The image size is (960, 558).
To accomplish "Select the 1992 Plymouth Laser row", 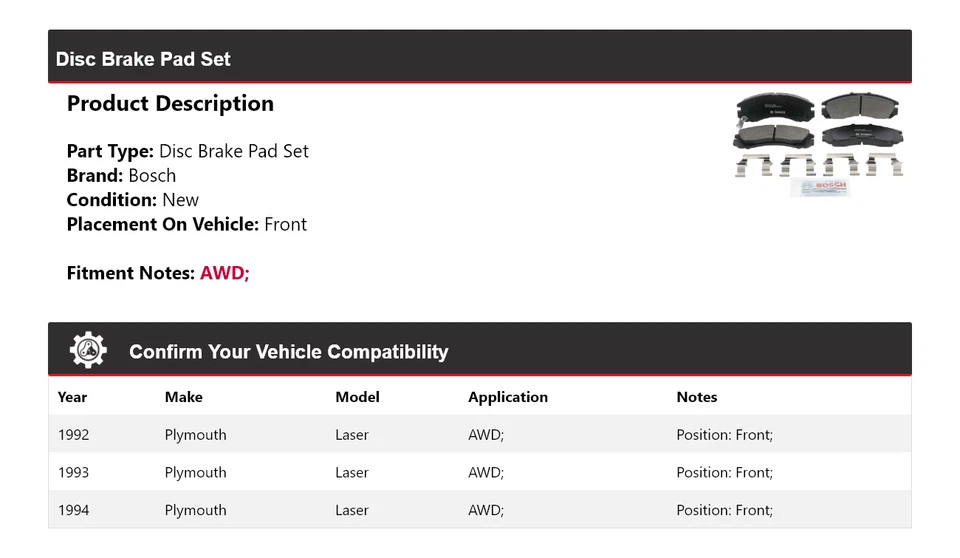I will (479, 435).
